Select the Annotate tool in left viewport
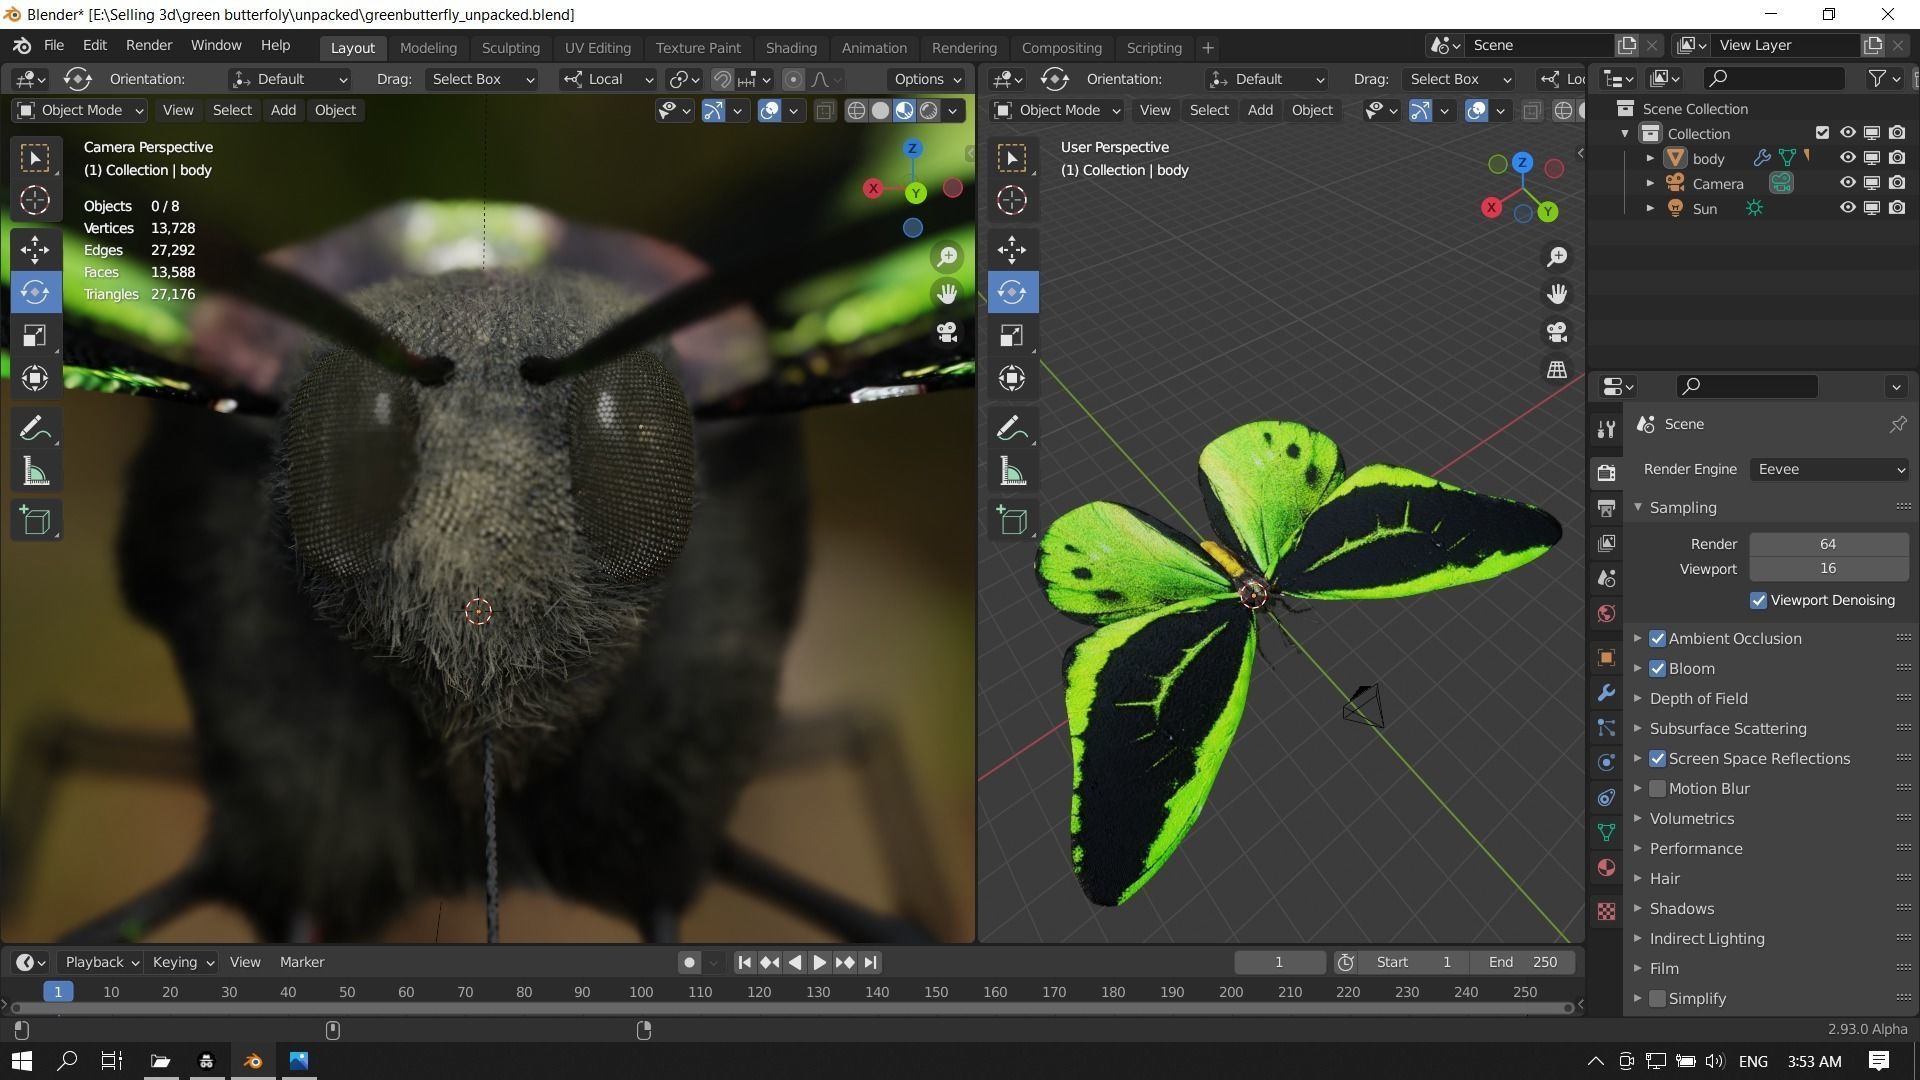 [x=35, y=429]
